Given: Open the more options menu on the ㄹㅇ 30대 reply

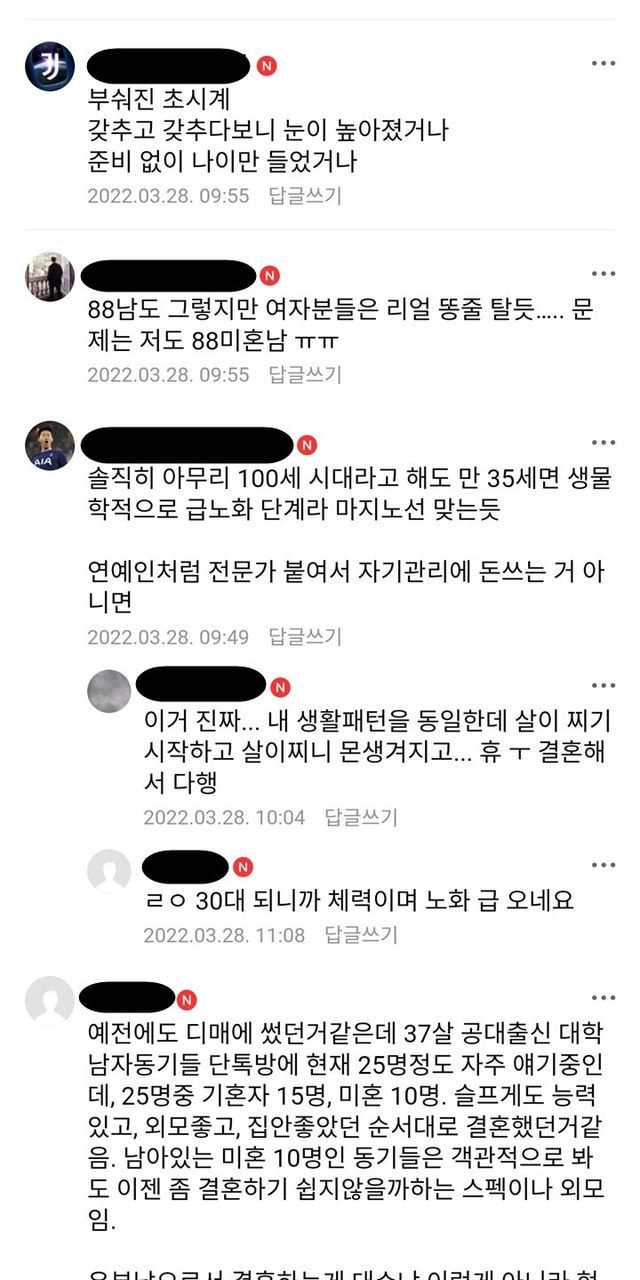Looking at the screenshot, I should tap(603, 864).
